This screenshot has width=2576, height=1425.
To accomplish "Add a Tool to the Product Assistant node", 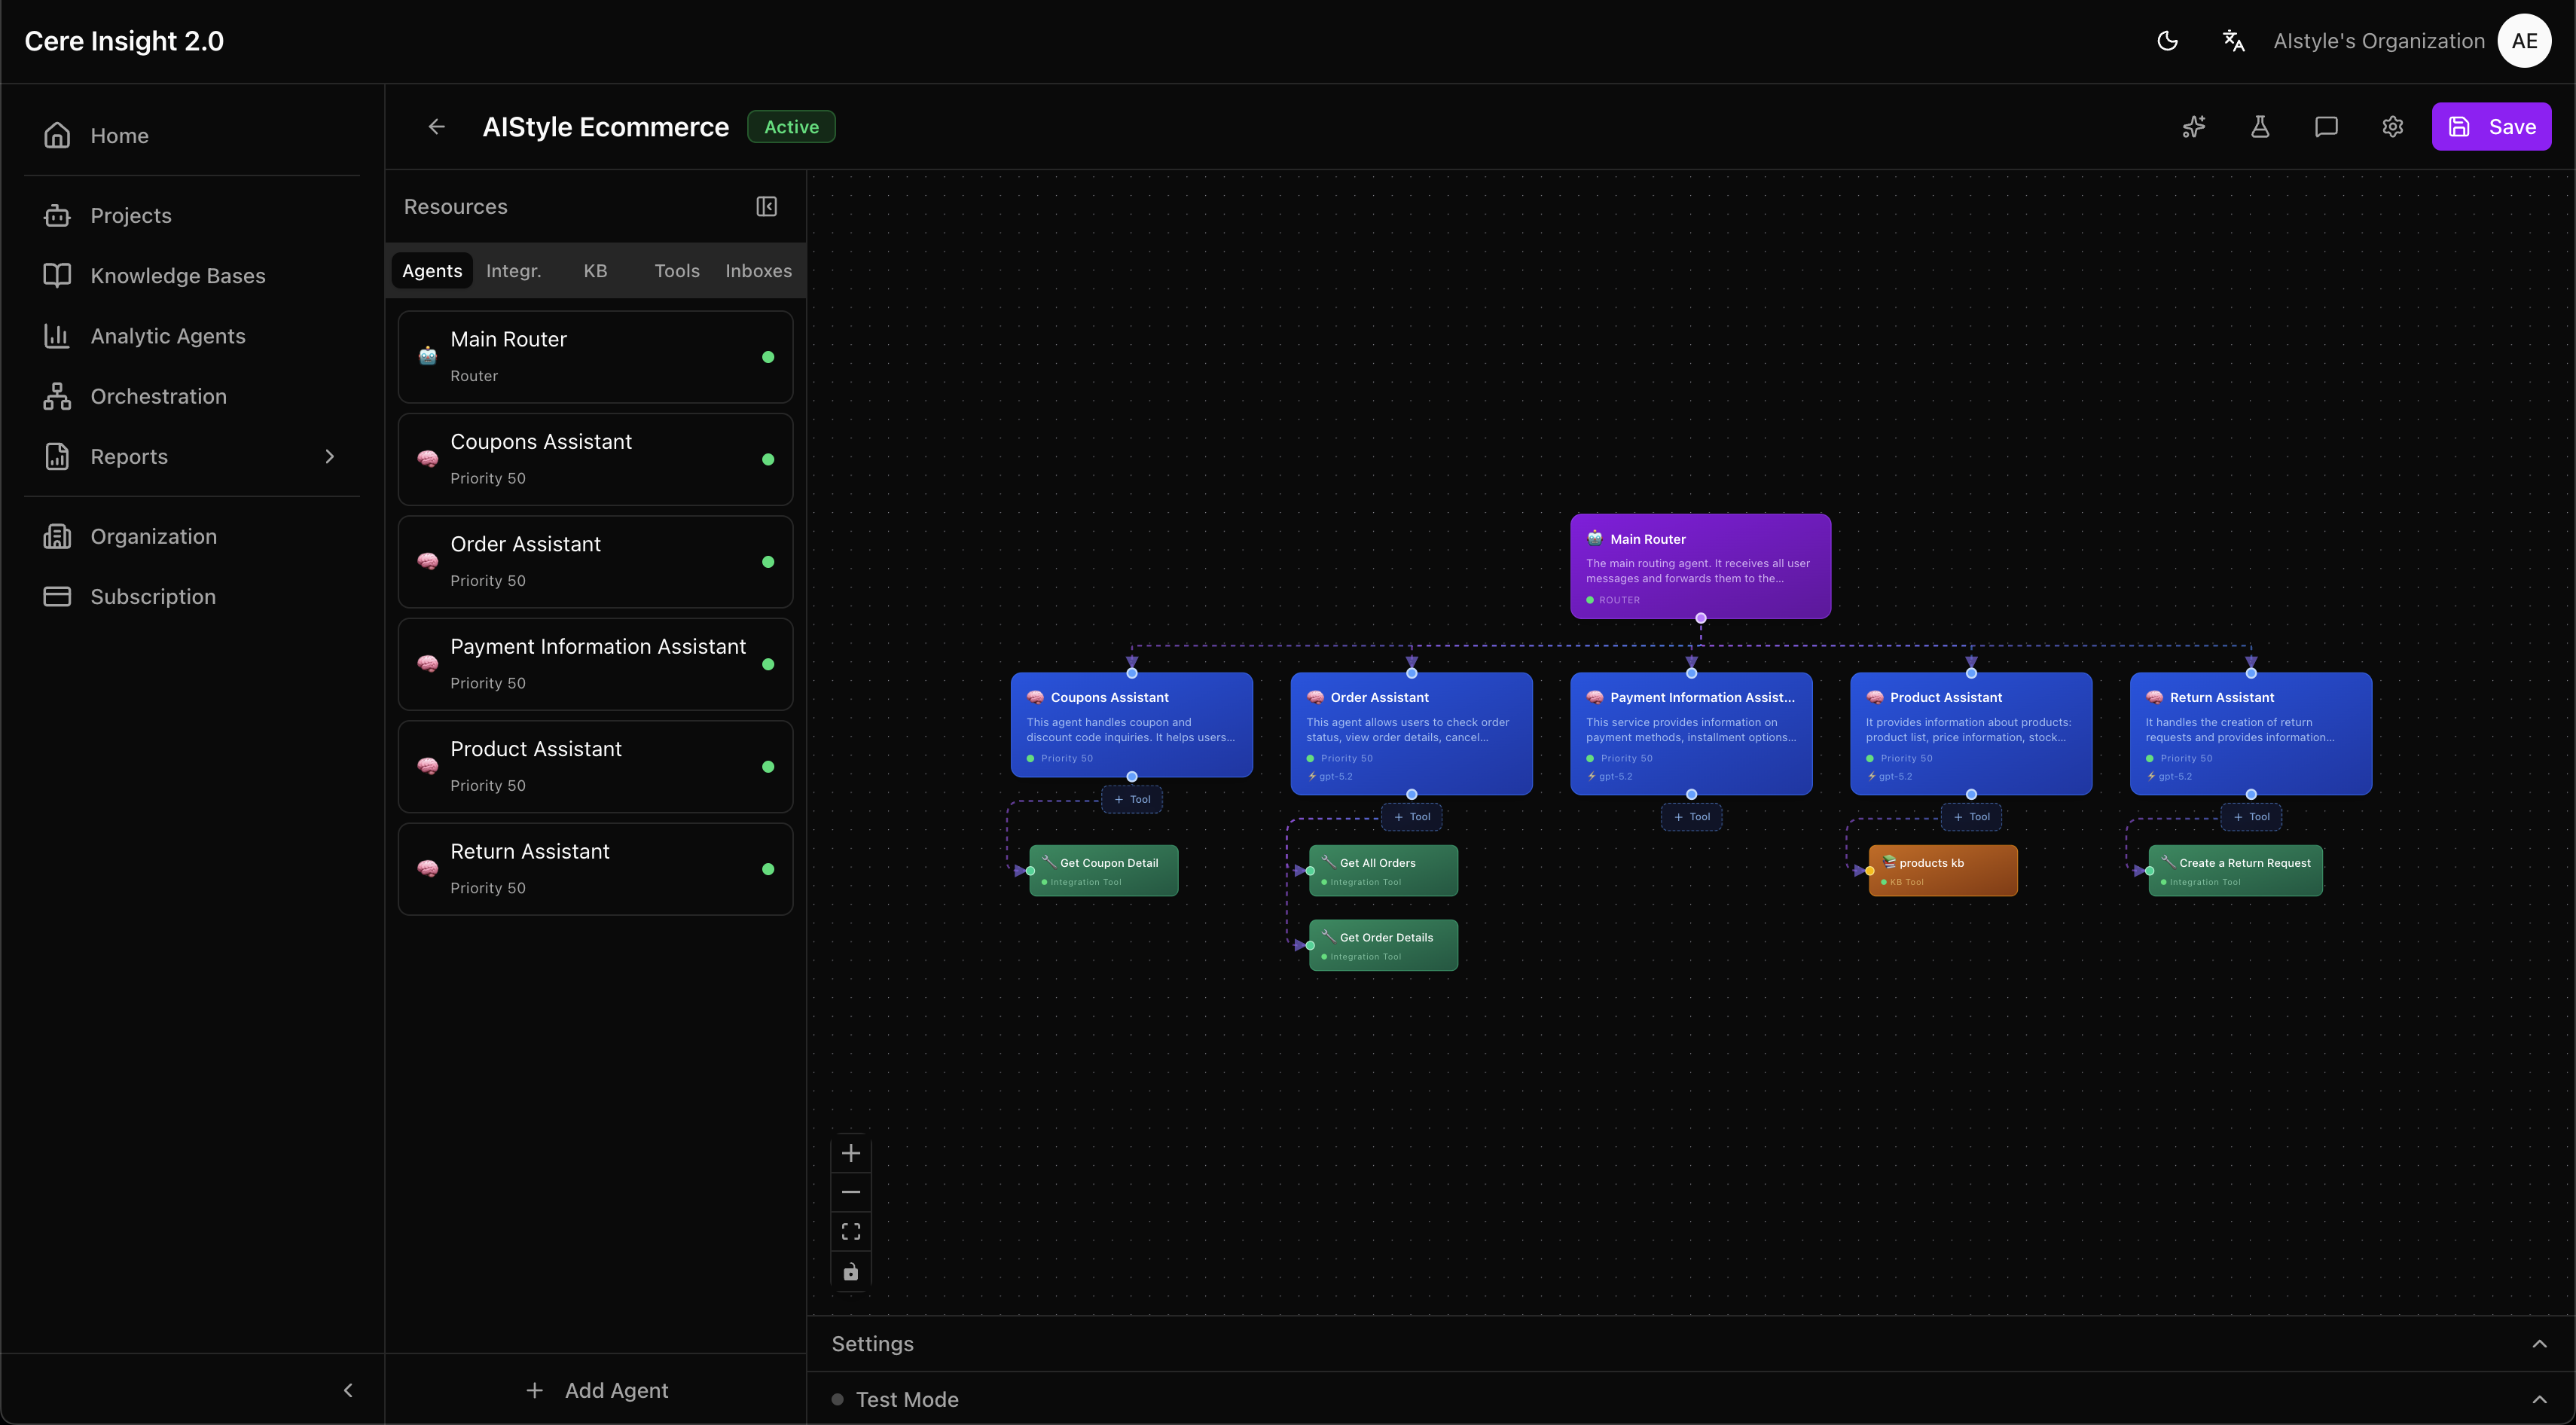I will [1971, 816].
